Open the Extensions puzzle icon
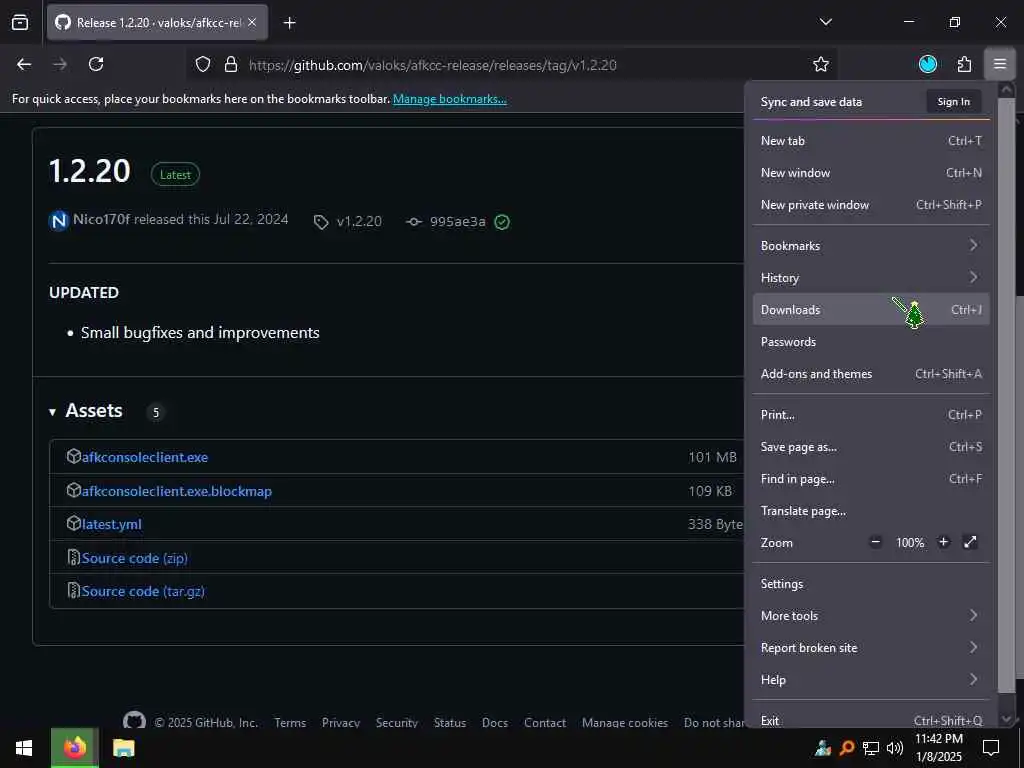 pos(964,64)
